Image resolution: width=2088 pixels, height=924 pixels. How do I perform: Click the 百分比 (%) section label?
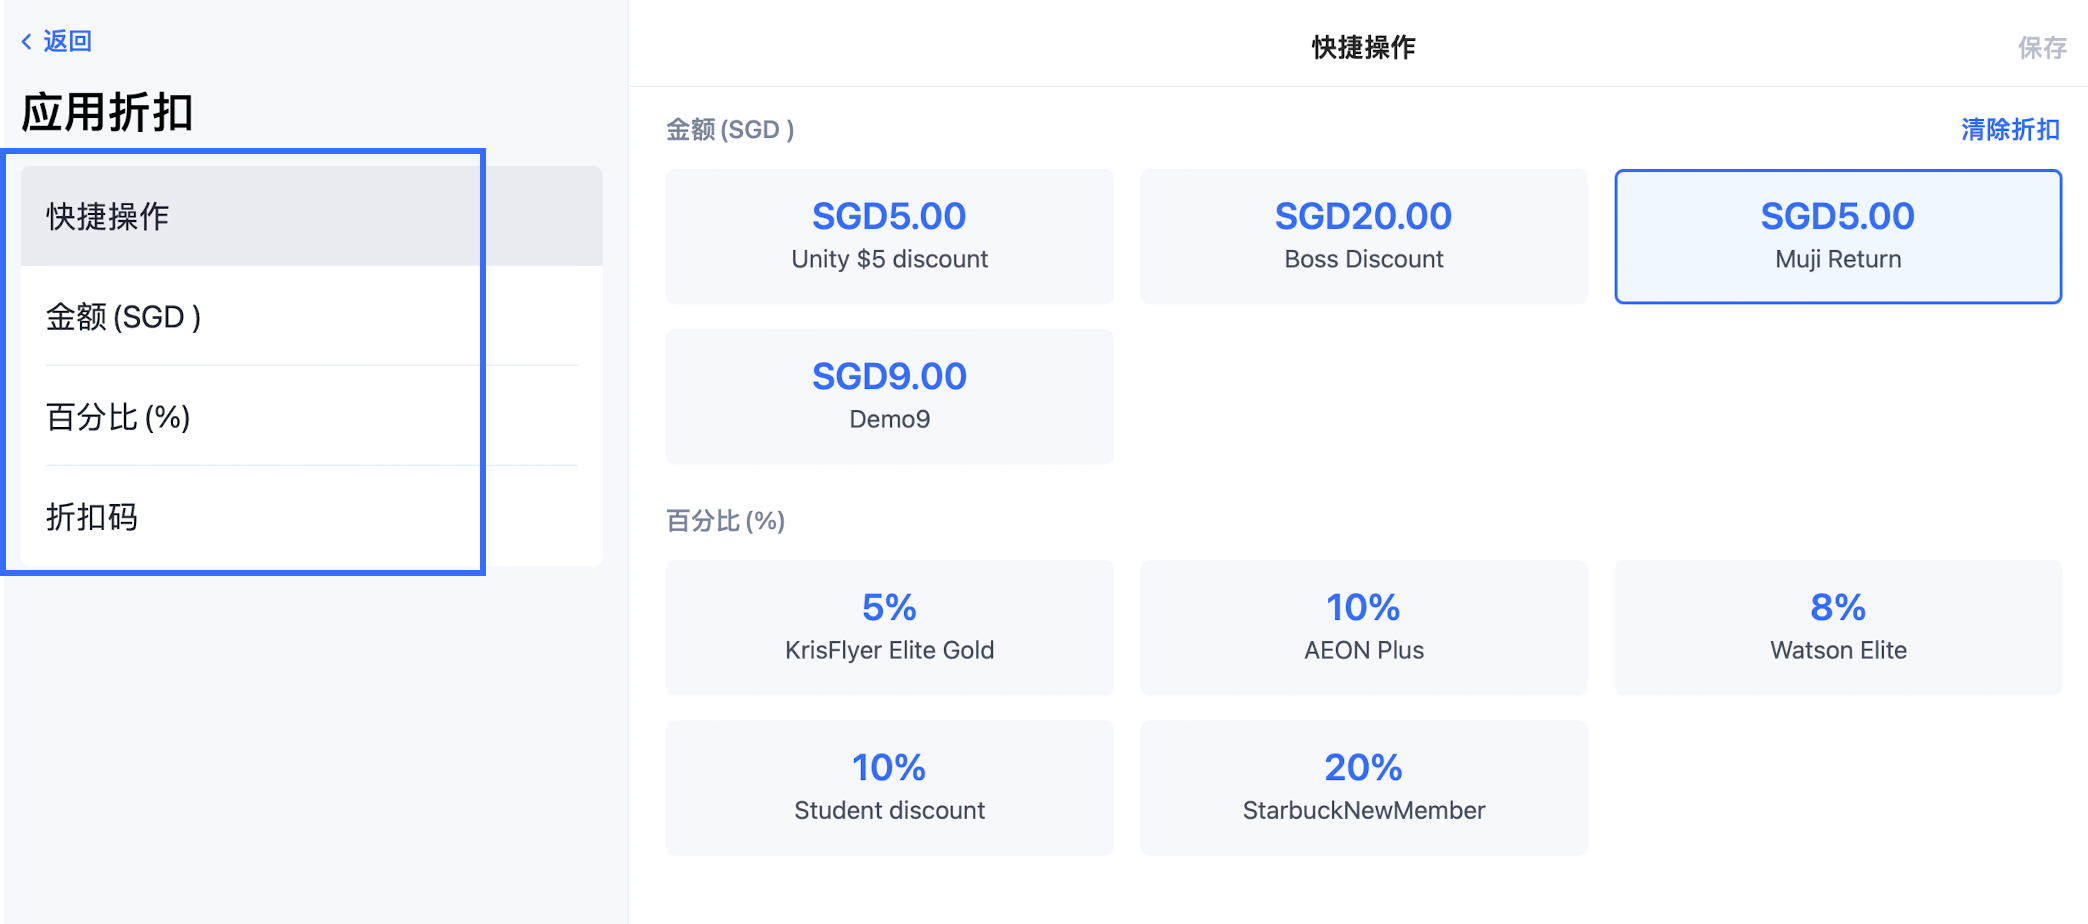click(725, 521)
